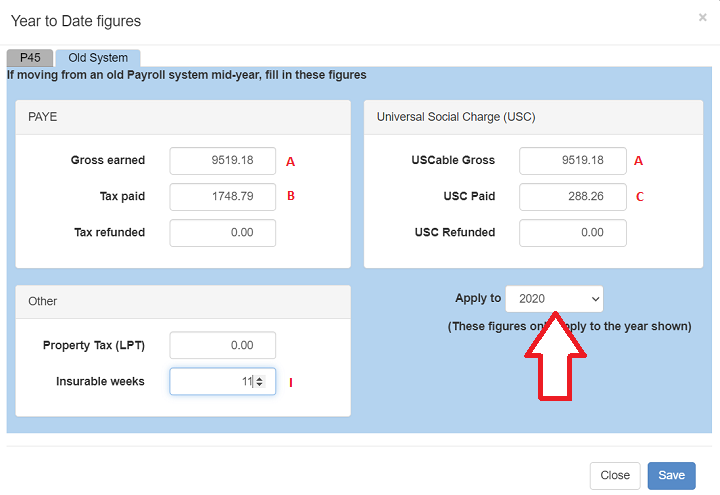Click the Insurable weeks label

pyautogui.click(x=100, y=381)
